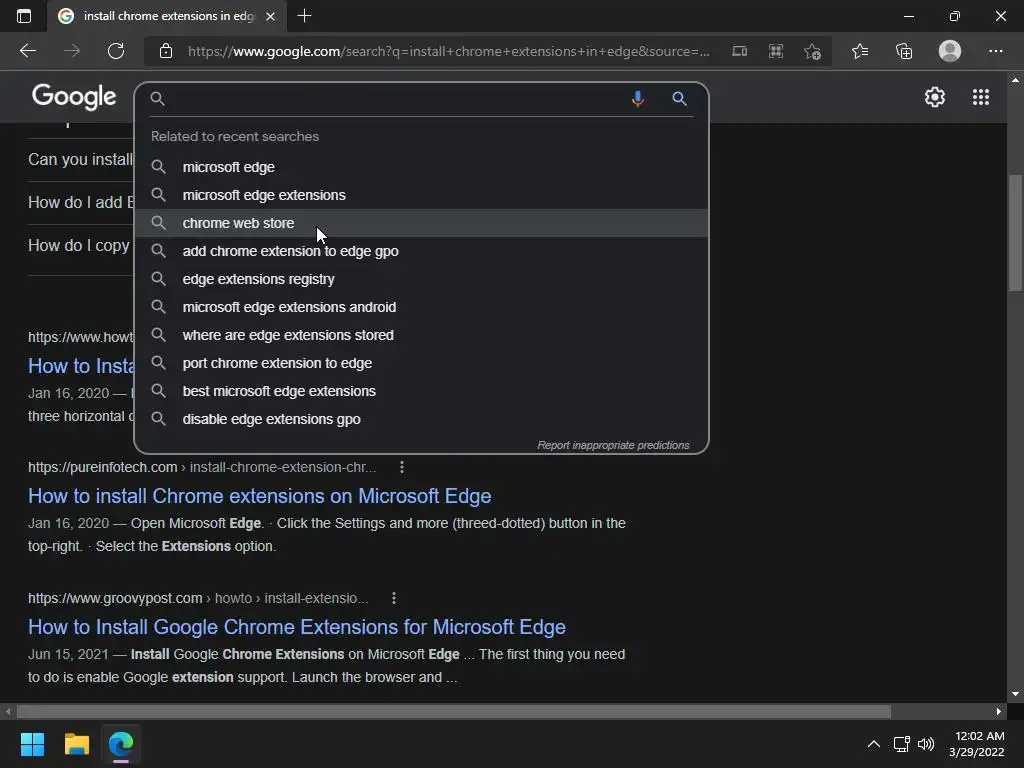Click the Google logo
This screenshot has height=768, width=1024.
74,97
